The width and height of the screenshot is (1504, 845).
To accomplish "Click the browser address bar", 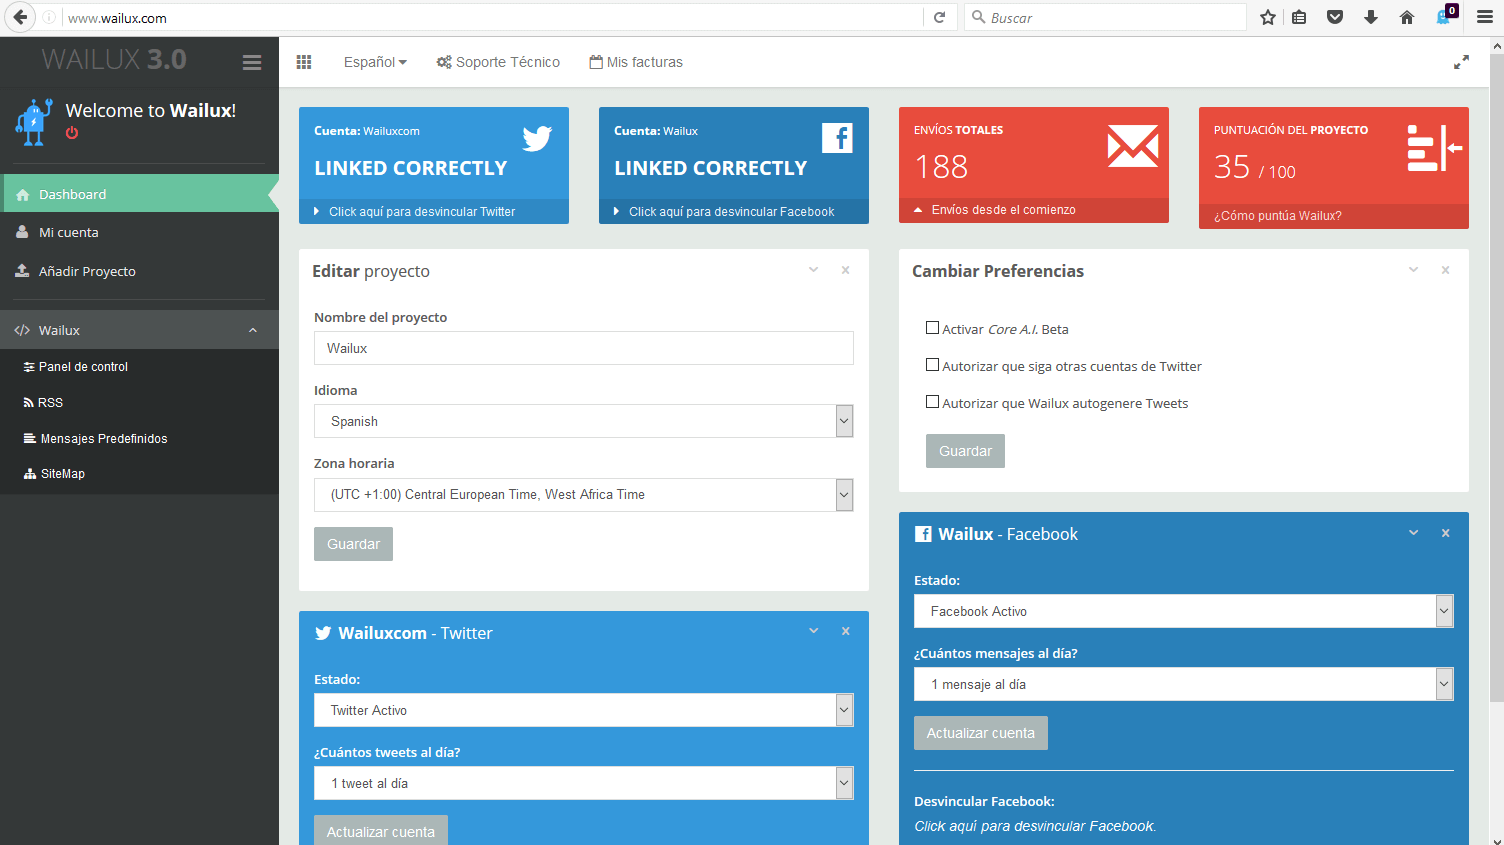I will click(x=493, y=18).
